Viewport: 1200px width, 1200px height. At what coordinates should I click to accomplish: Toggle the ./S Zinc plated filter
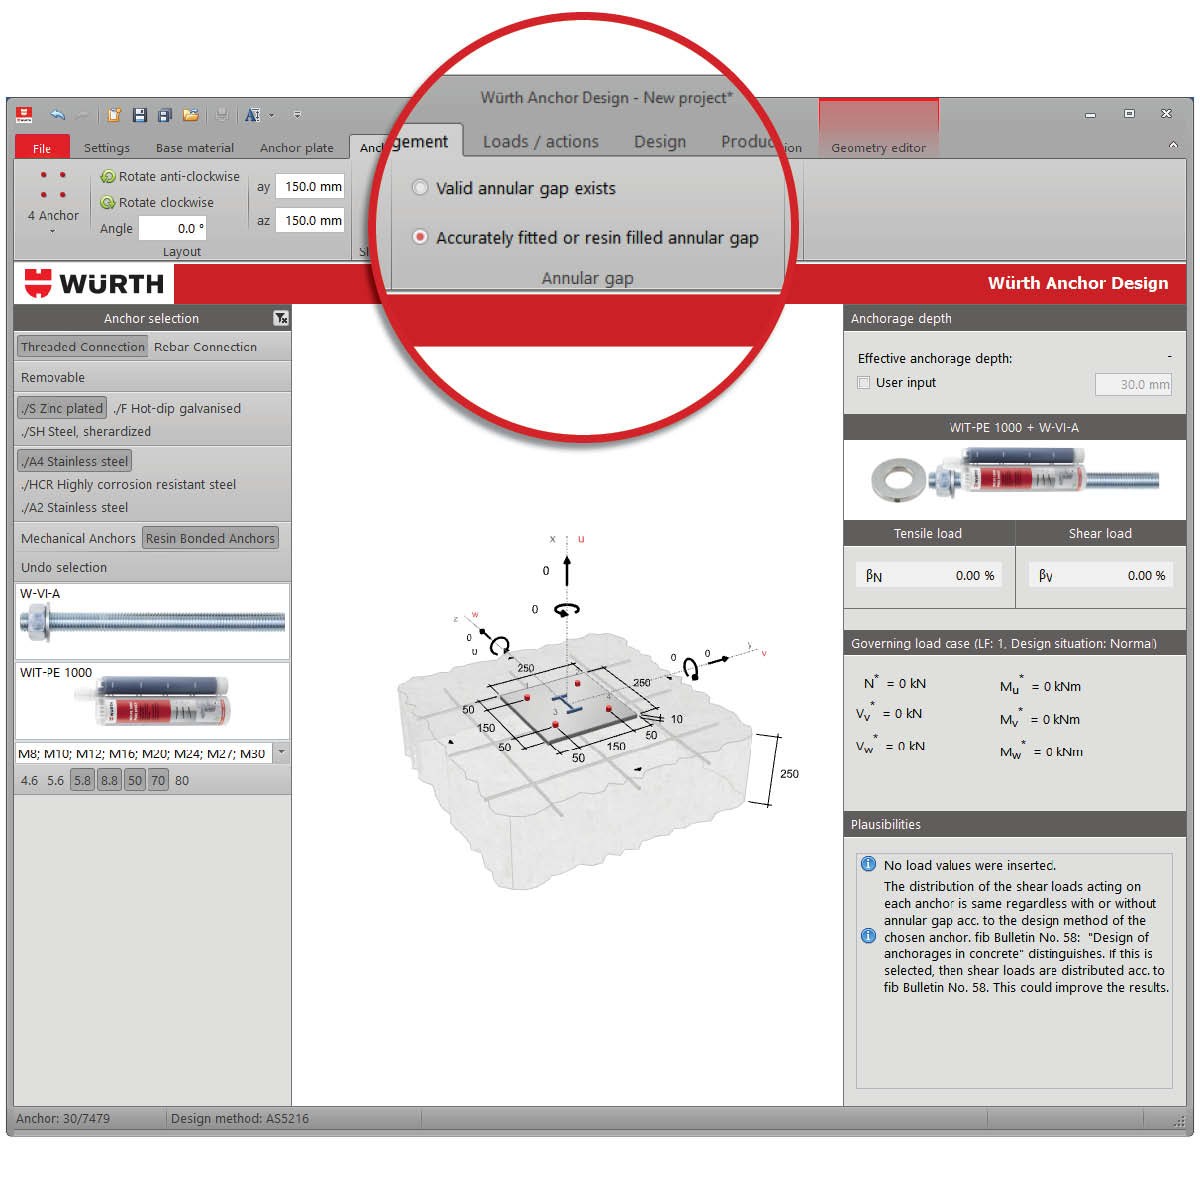(x=62, y=408)
